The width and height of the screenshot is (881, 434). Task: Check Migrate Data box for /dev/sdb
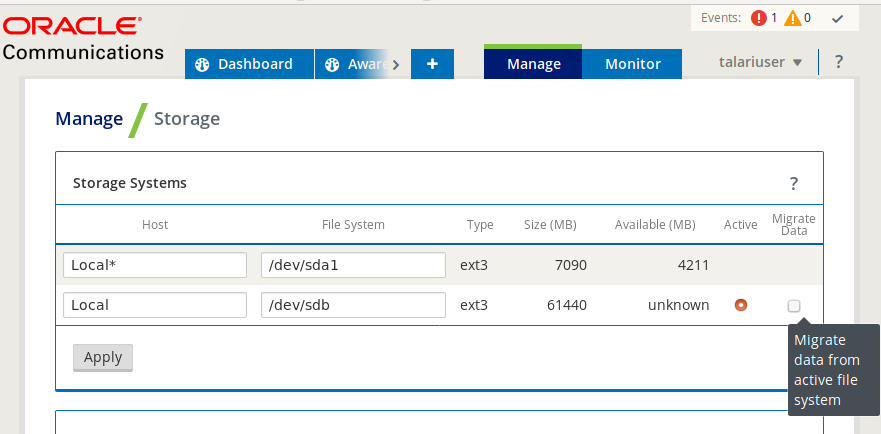[x=793, y=306]
